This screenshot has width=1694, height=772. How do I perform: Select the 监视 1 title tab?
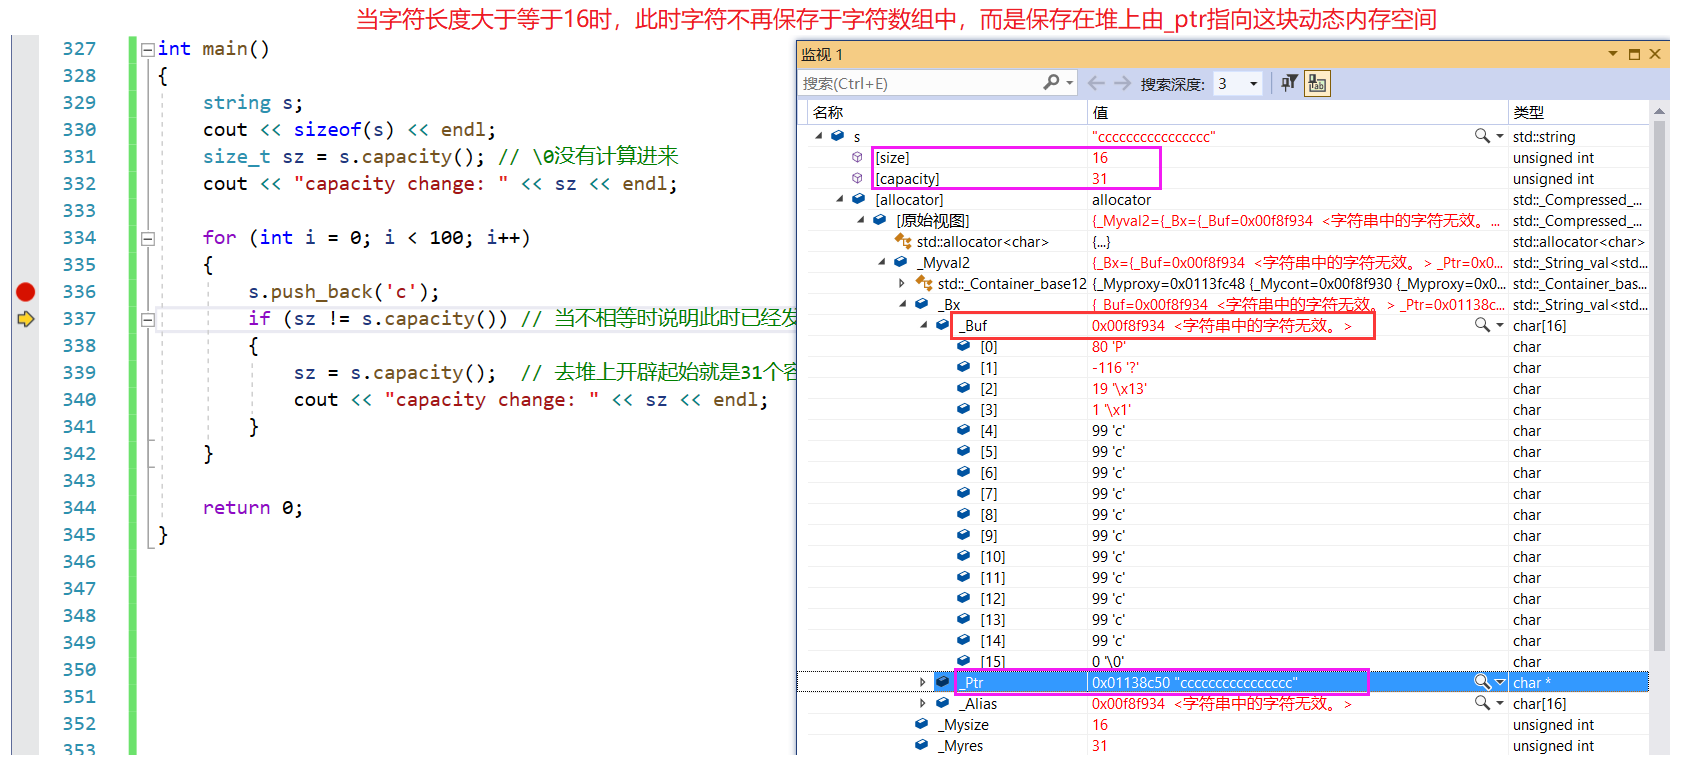822,55
